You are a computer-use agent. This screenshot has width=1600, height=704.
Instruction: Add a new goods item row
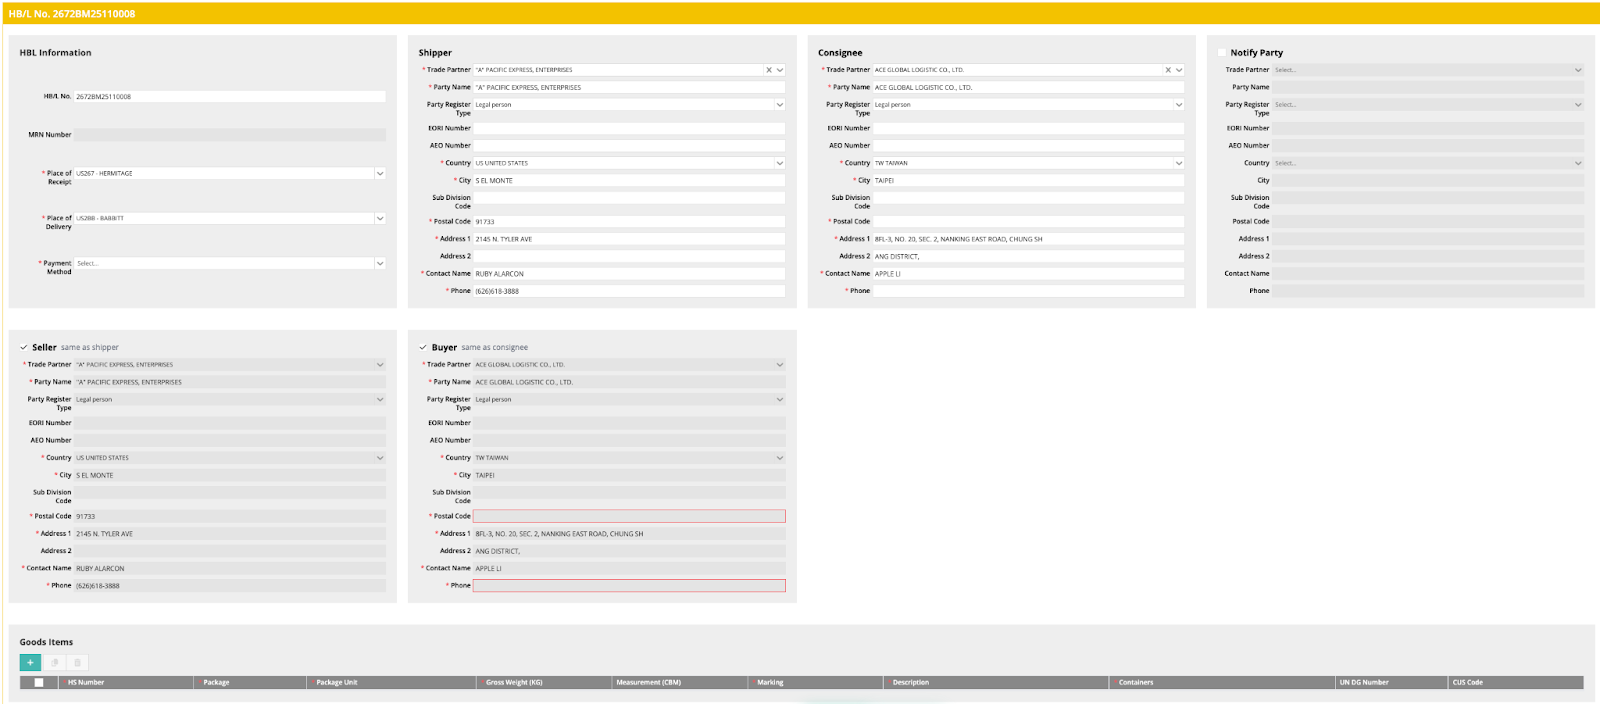(30, 662)
